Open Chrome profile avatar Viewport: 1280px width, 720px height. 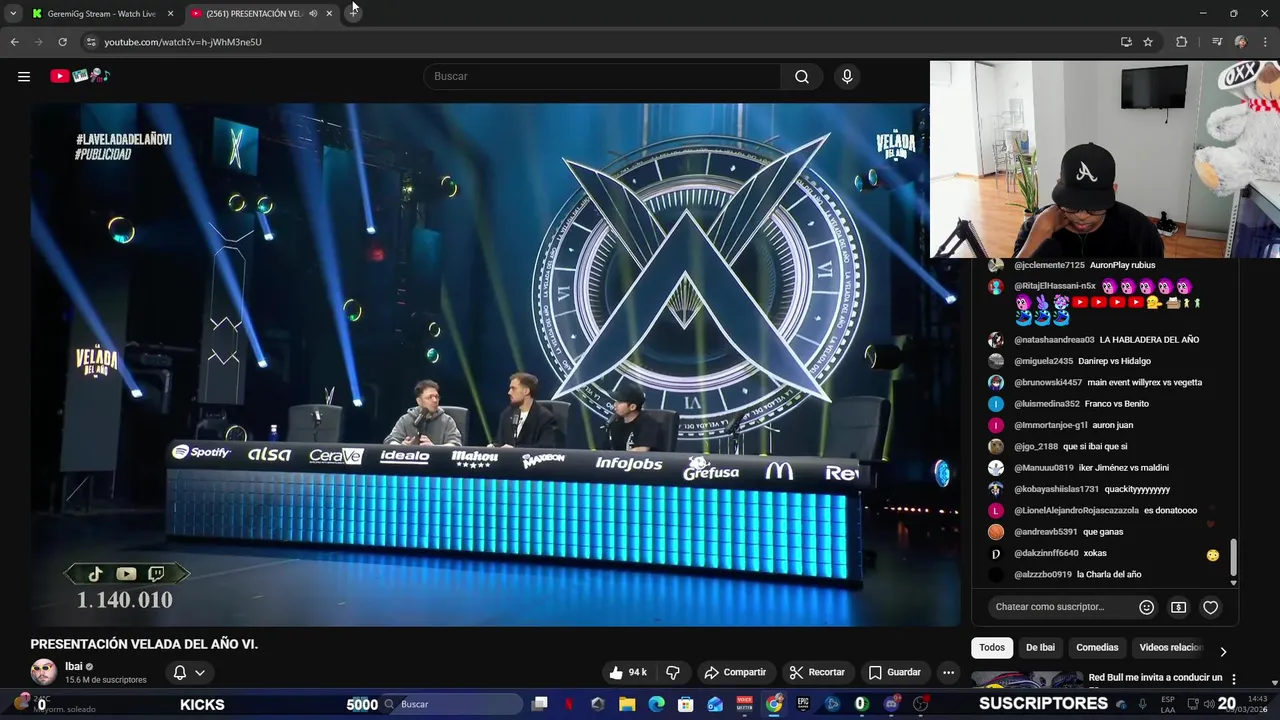(x=1241, y=42)
